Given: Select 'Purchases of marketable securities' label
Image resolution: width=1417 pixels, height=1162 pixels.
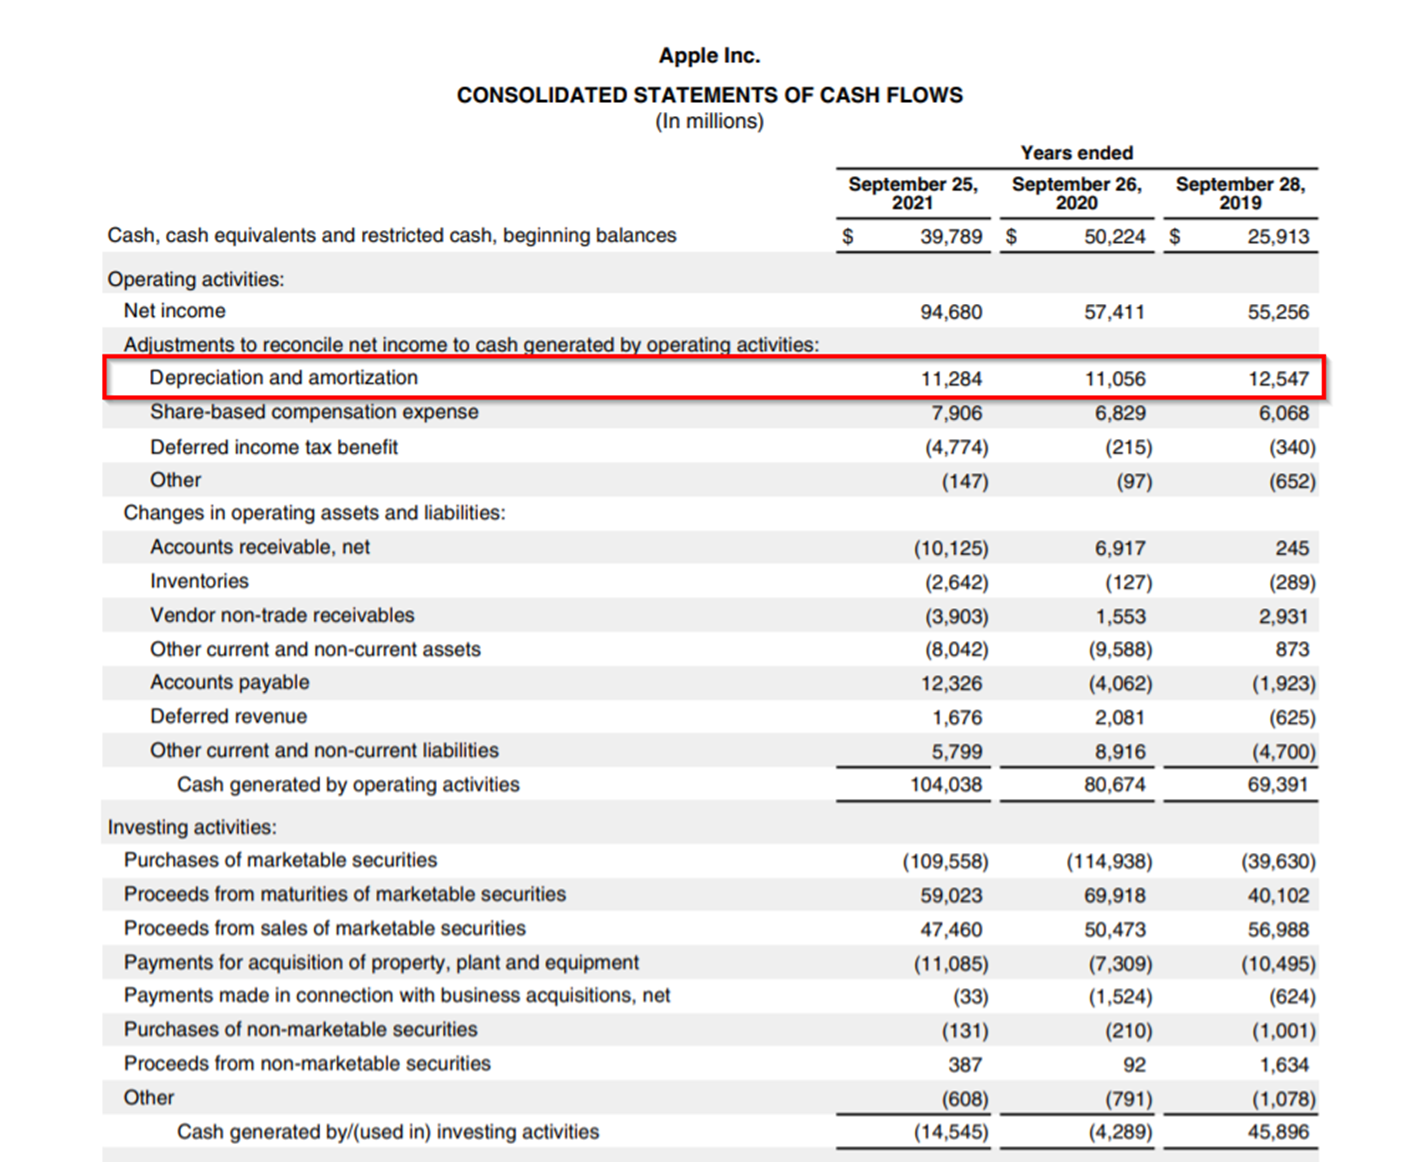Looking at the screenshot, I should point(281,860).
